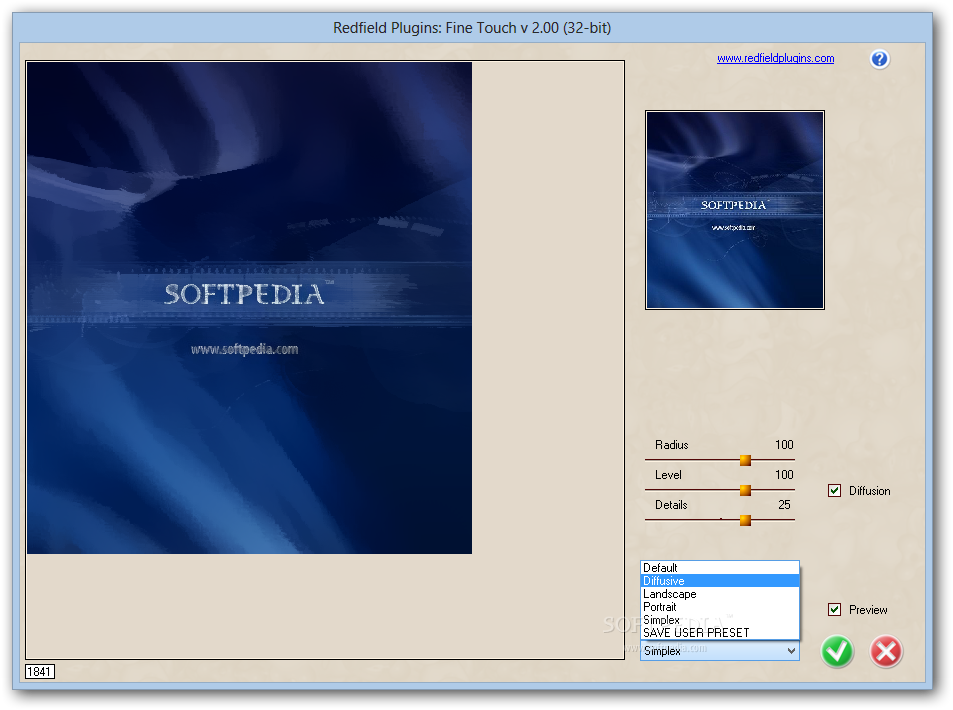953x710 pixels.
Task: Open help via the blue question mark icon
Action: pos(879,59)
